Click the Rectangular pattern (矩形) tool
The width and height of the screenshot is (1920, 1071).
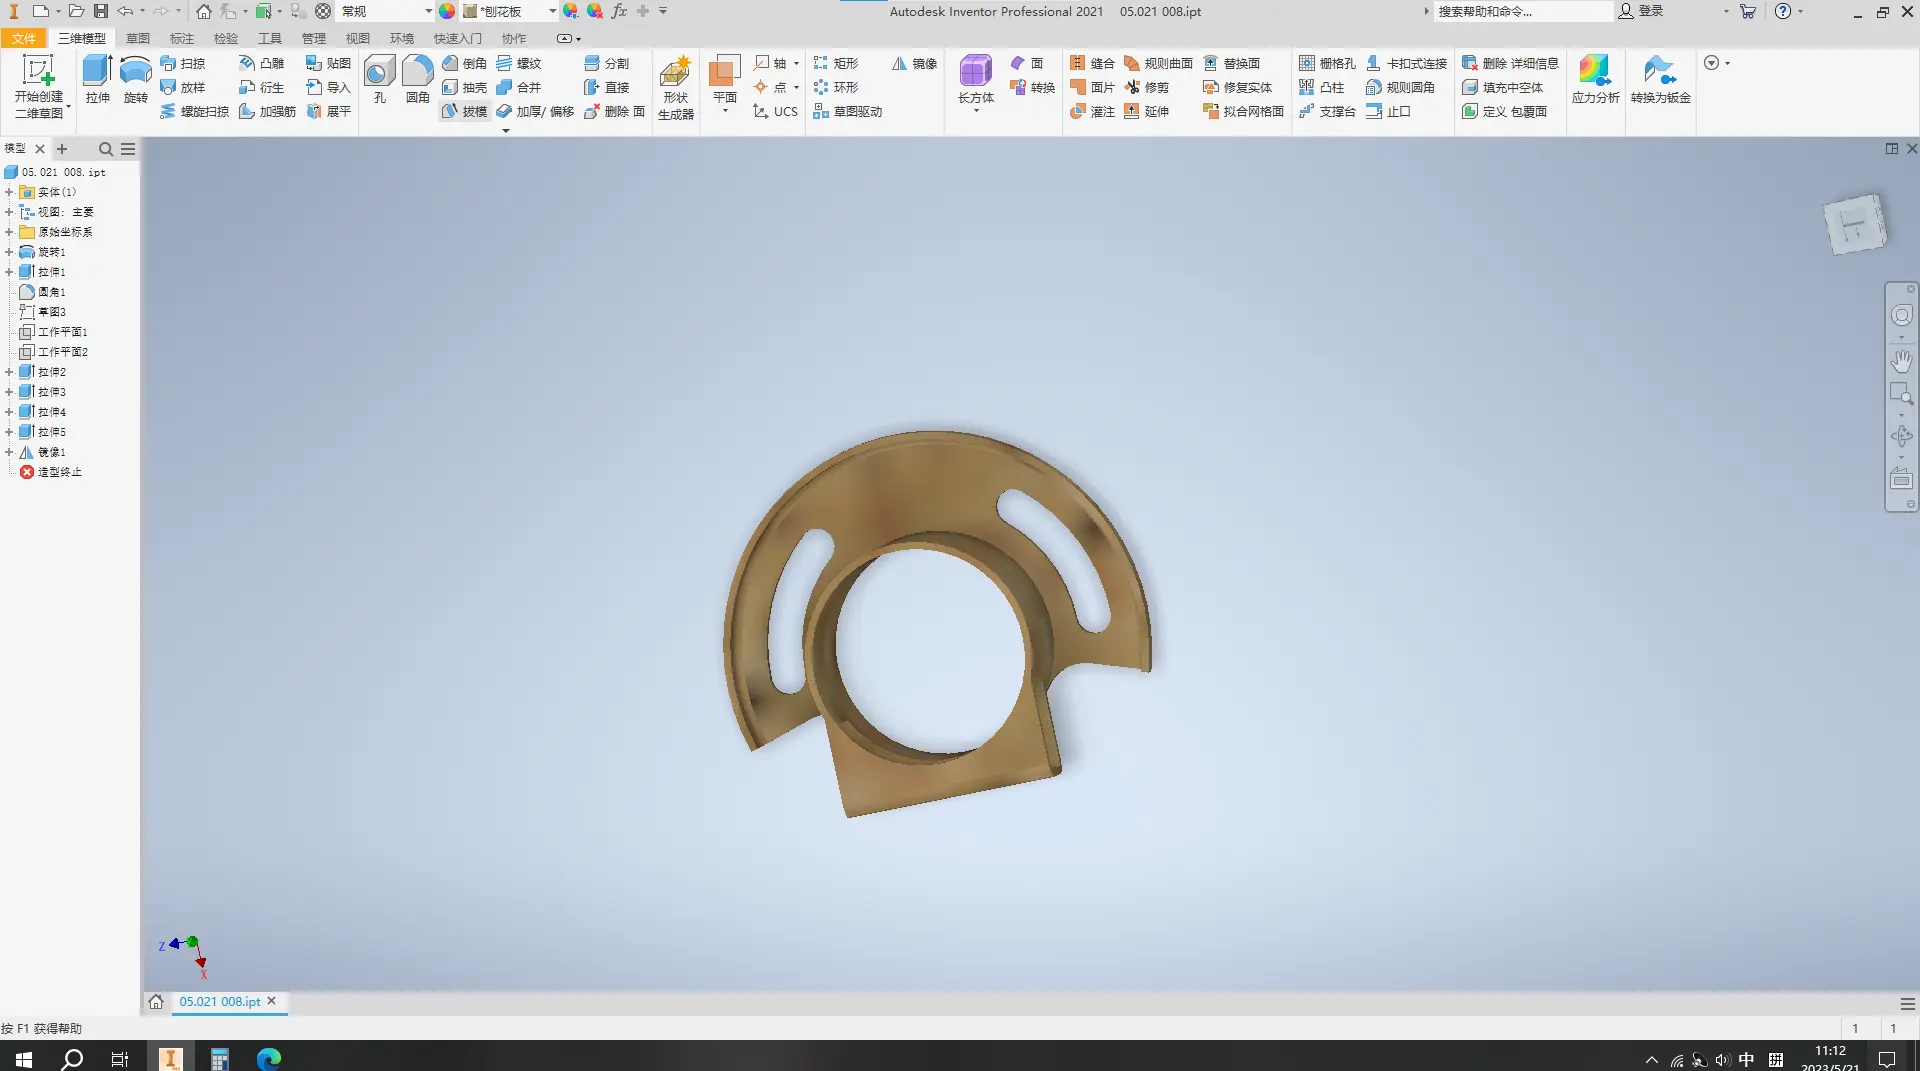836,63
